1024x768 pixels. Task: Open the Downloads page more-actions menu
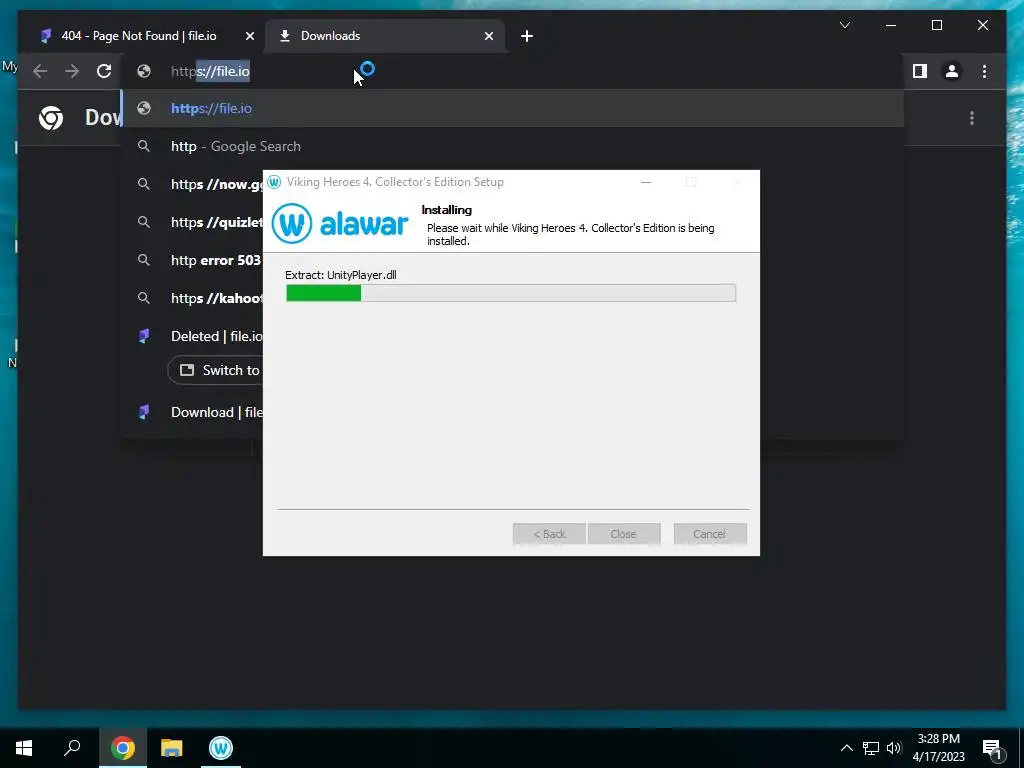tap(972, 118)
